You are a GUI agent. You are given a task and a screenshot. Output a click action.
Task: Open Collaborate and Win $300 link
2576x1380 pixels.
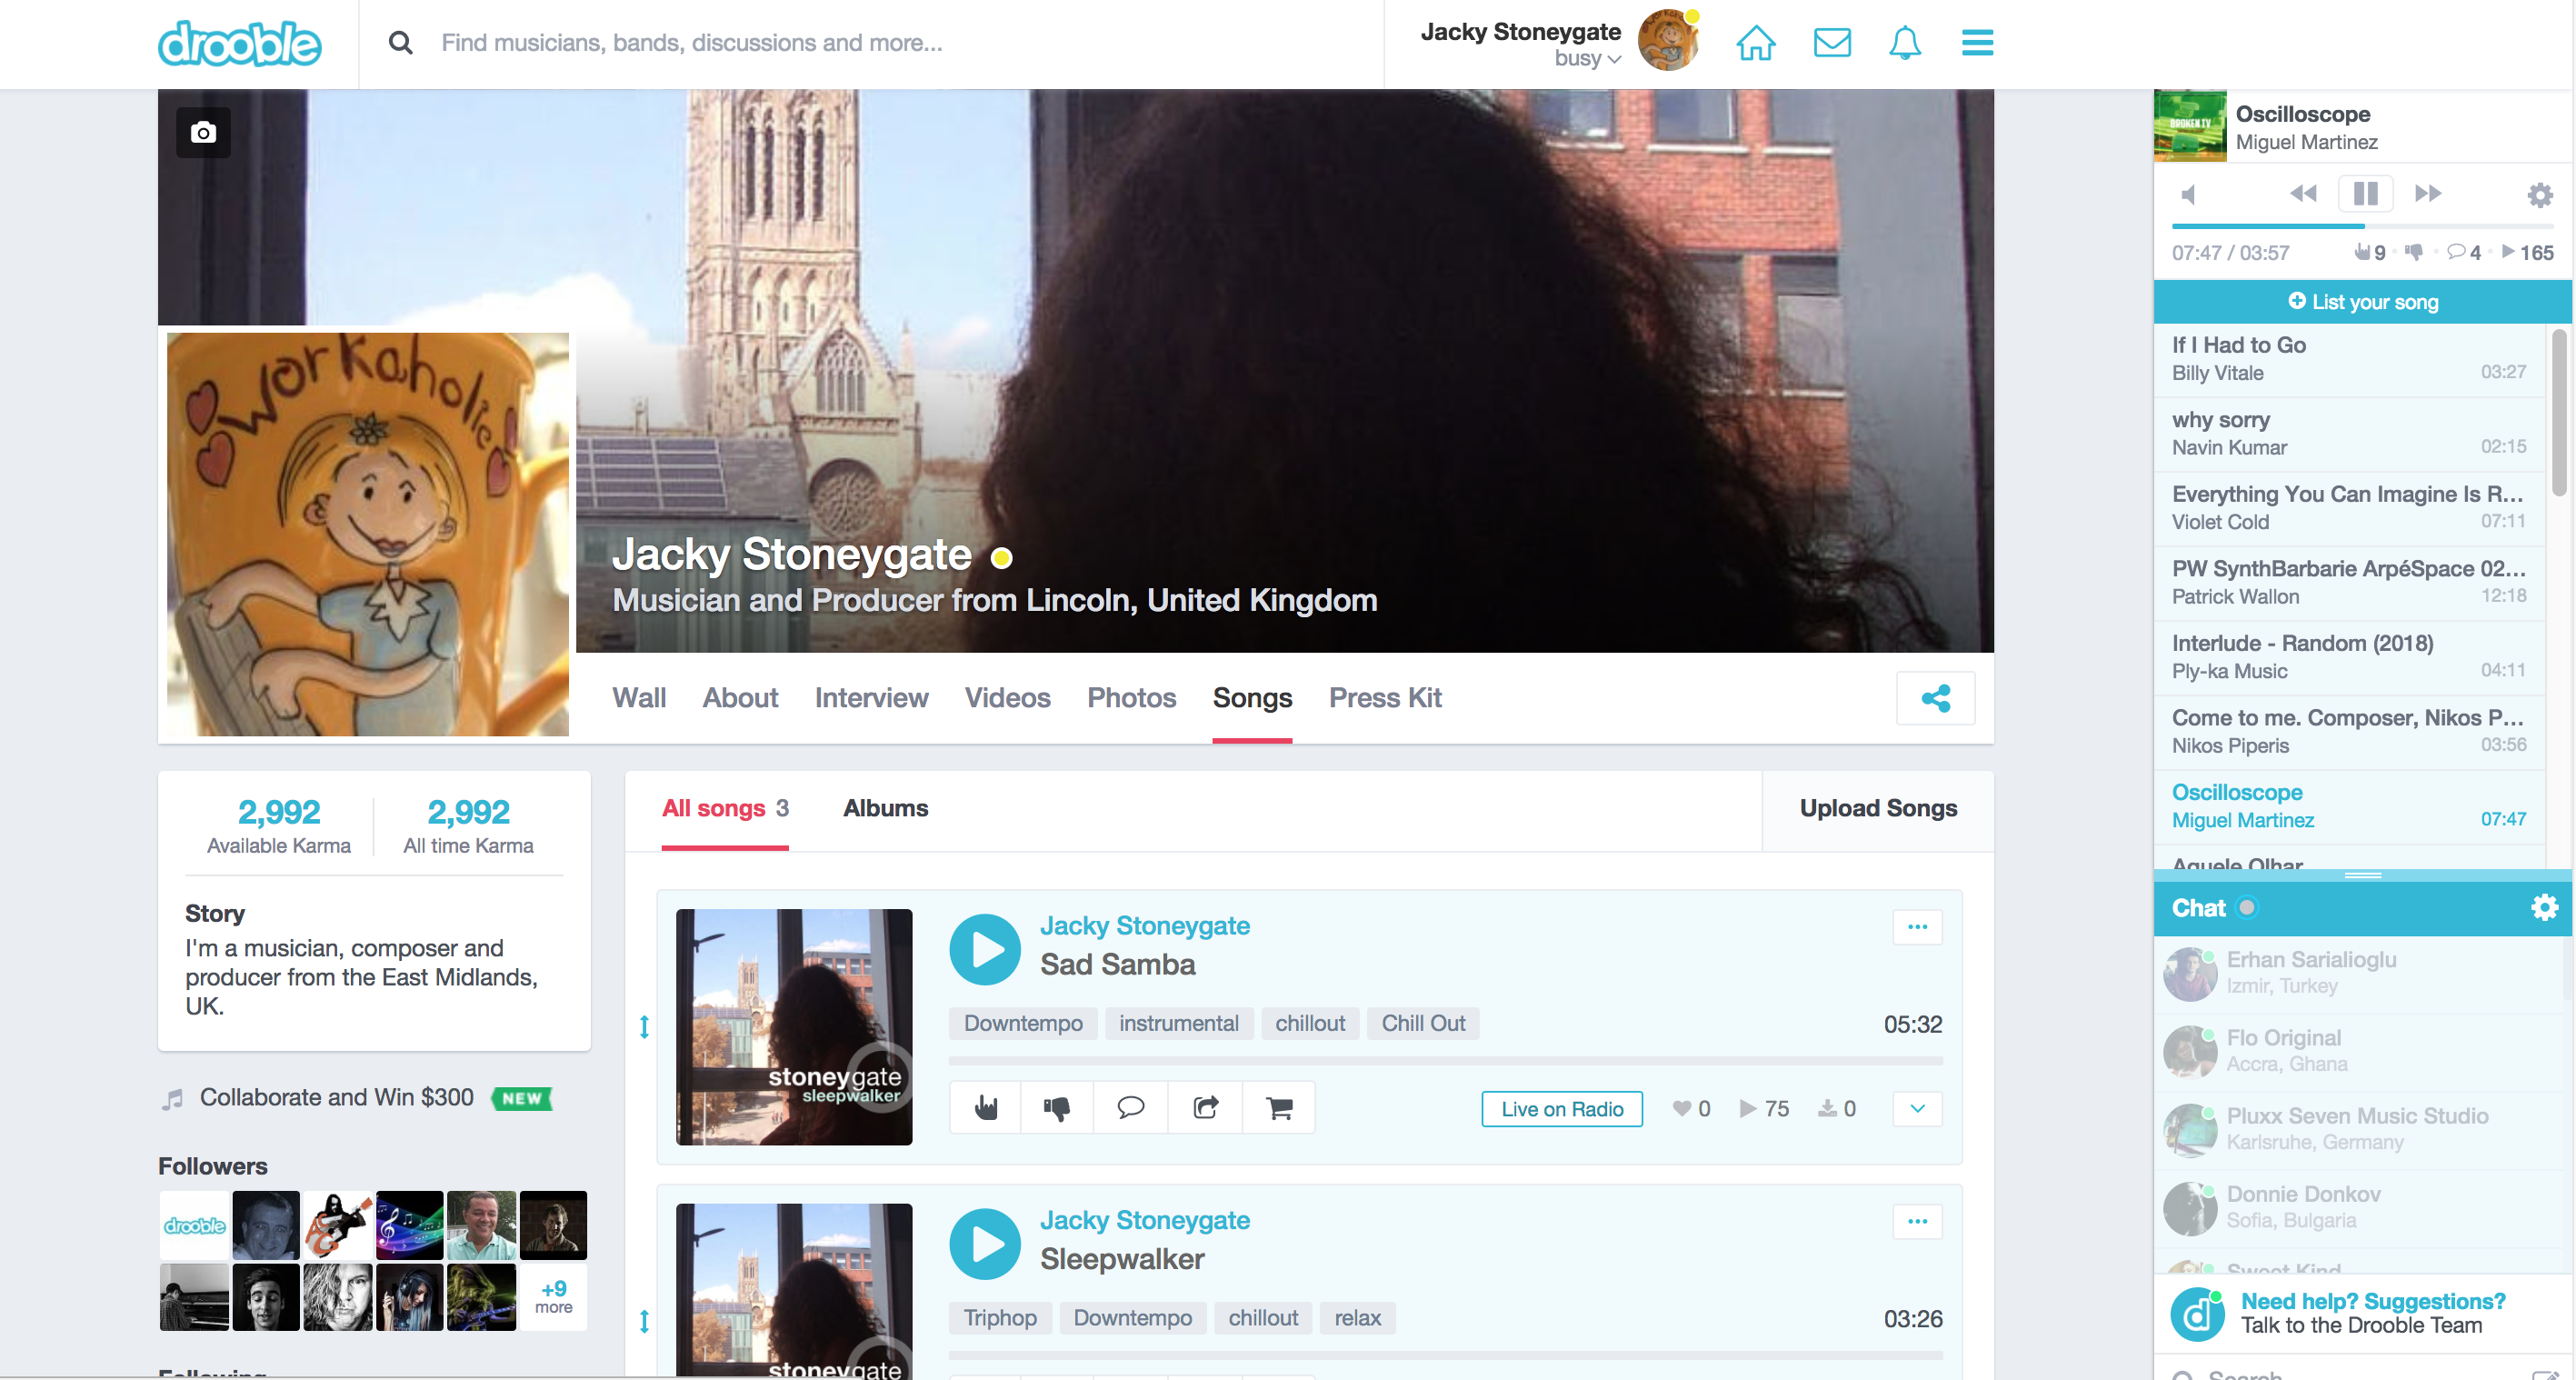[337, 1098]
